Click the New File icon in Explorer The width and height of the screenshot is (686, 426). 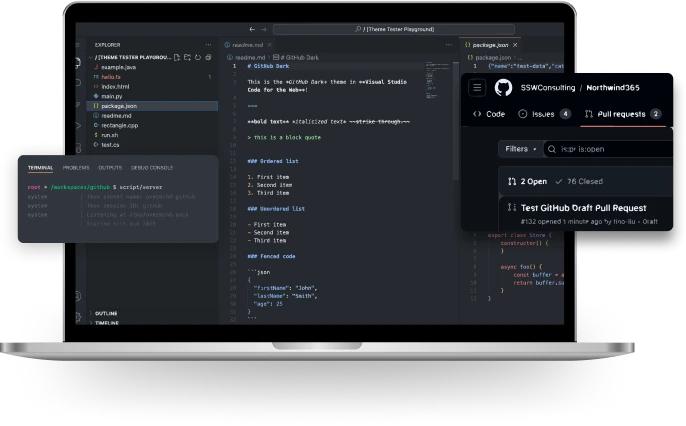(178, 57)
